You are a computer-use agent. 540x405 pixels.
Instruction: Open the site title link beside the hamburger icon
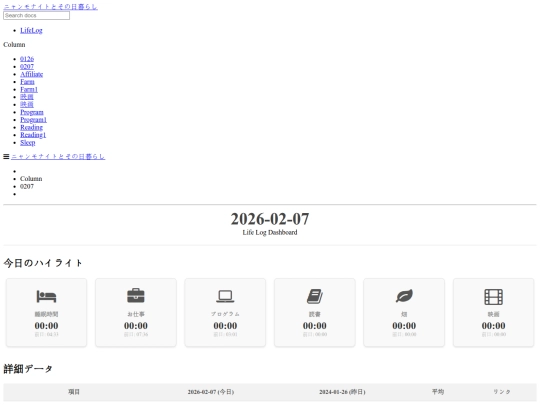[x=58, y=157]
